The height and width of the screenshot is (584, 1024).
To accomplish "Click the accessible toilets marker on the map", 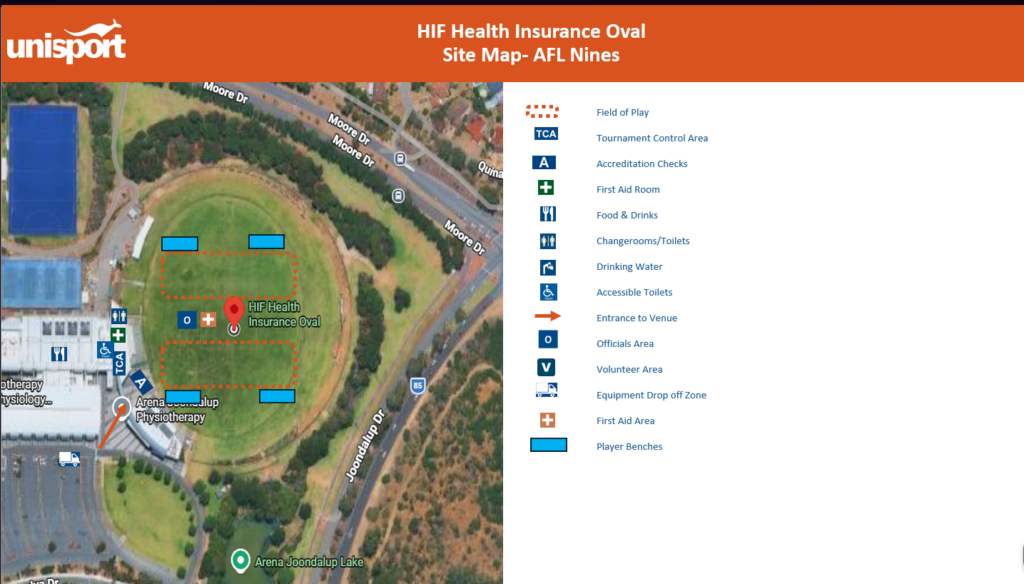I will [x=105, y=350].
